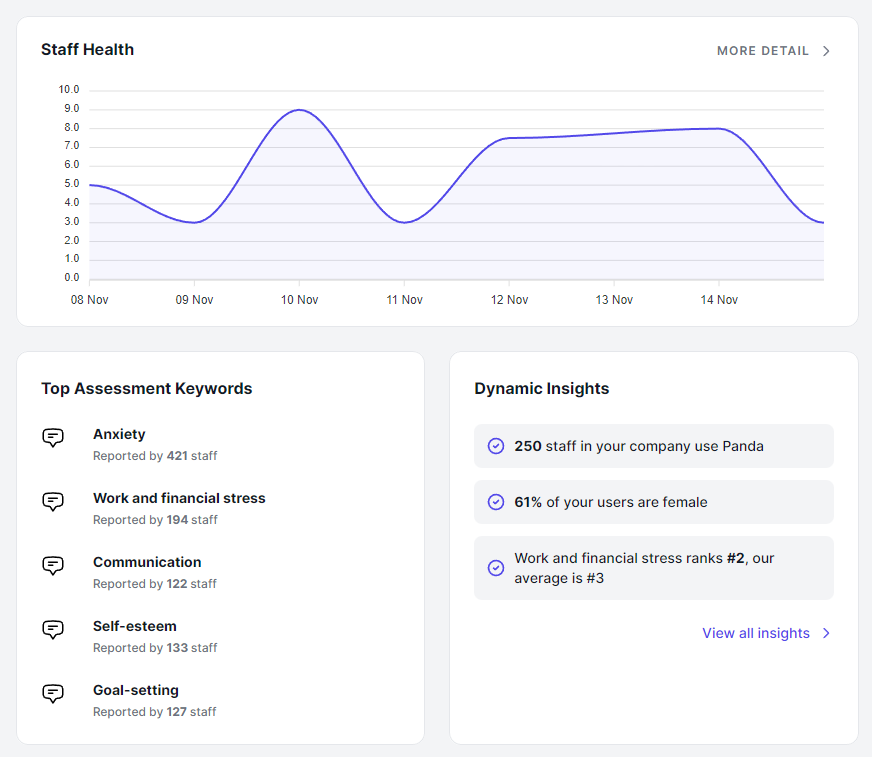
Task: Click the icon next to Work and financial stress keyword
Action: click(53, 502)
